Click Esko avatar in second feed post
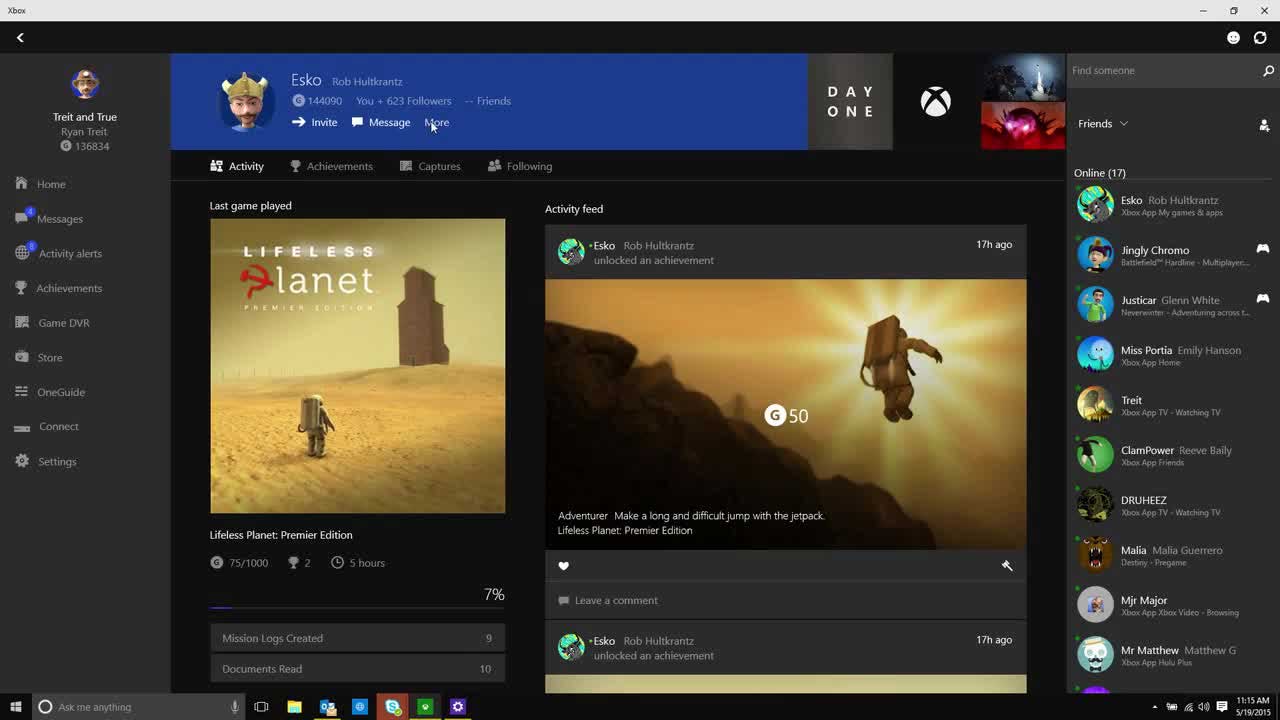The width and height of the screenshot is (1280, 720). (571, 647)
